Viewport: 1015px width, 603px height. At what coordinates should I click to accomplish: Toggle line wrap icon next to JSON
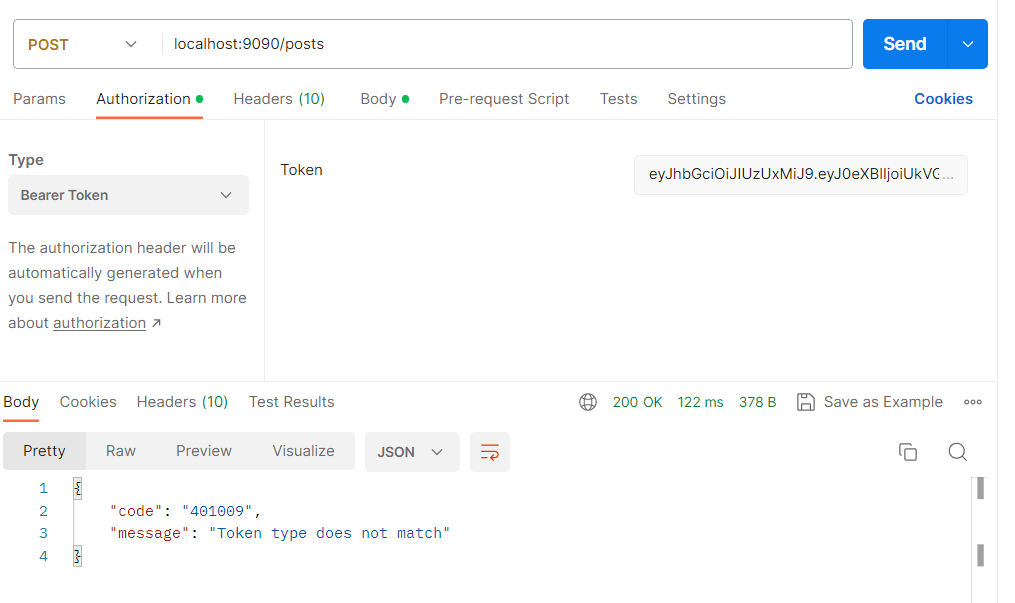[489, 452]
